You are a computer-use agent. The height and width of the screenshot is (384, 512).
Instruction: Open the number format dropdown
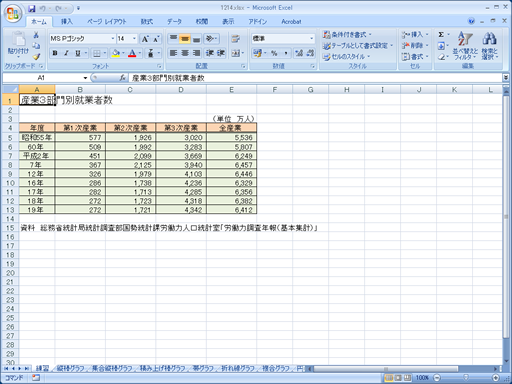click(312, 39)
